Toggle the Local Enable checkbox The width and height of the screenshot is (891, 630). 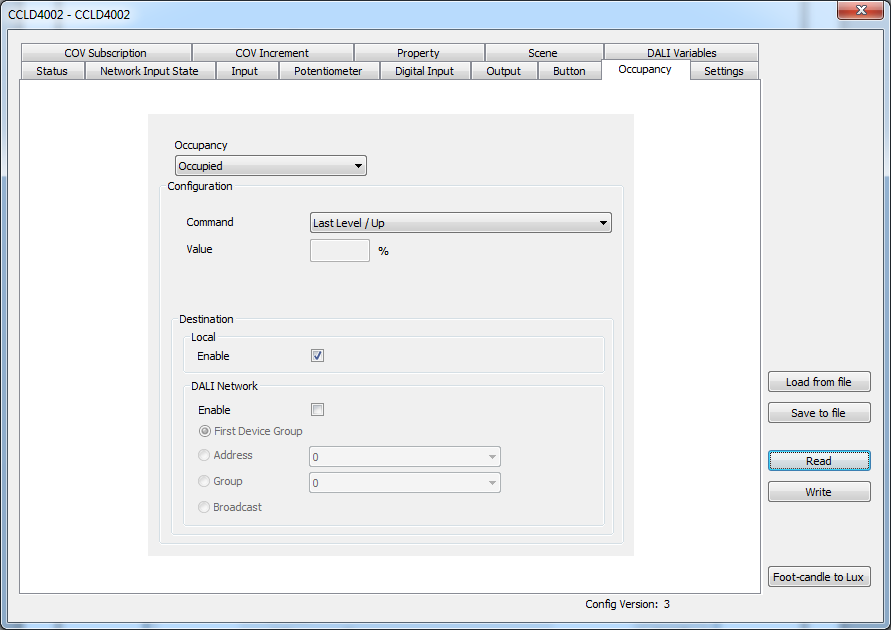coord(318,356)
